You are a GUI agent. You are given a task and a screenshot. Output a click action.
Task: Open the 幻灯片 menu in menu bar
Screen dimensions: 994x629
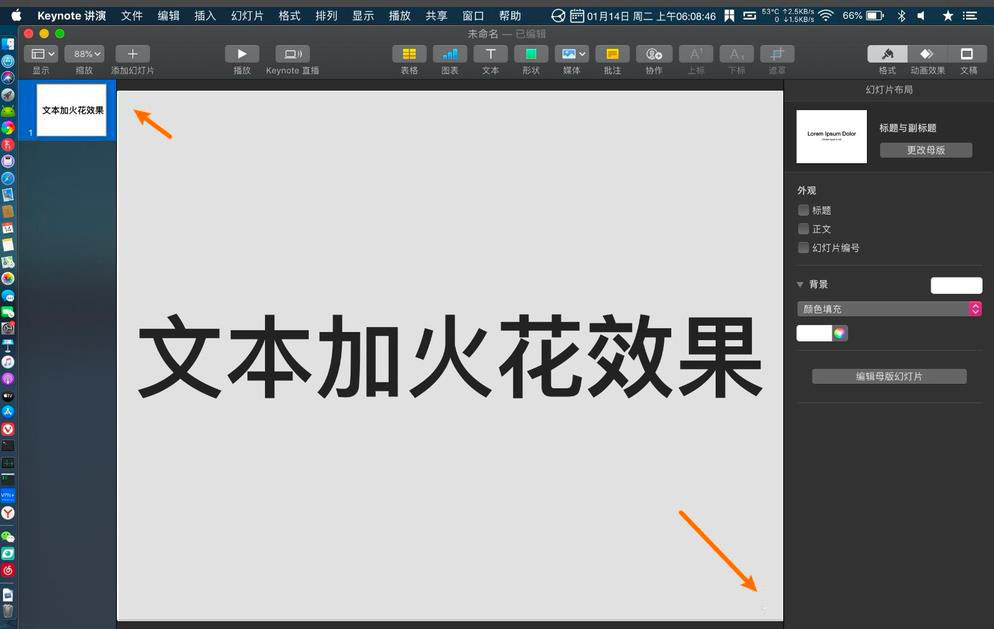tap(247, 15)
